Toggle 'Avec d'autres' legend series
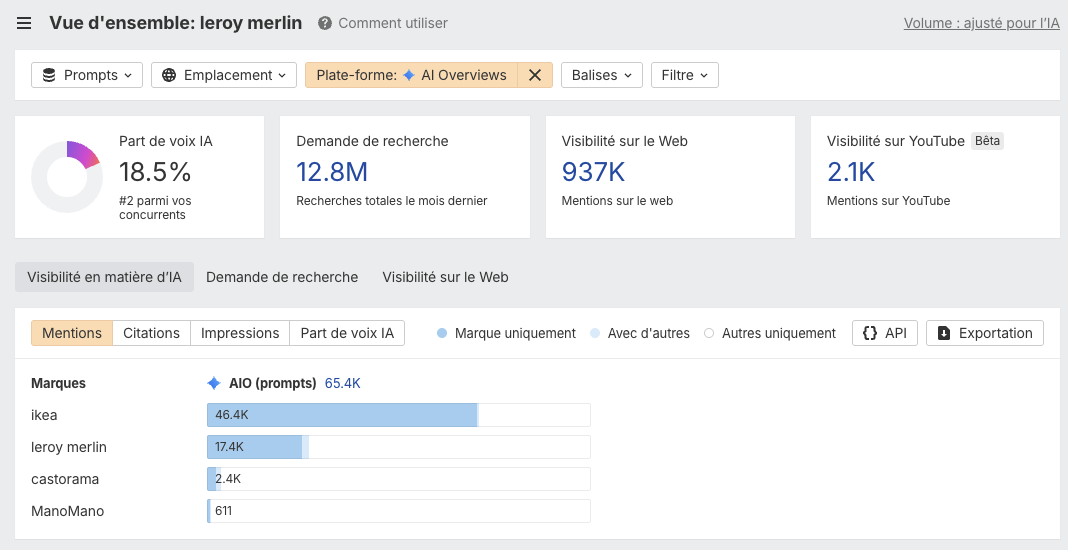1068x550 pixels. tap(640, 333)
